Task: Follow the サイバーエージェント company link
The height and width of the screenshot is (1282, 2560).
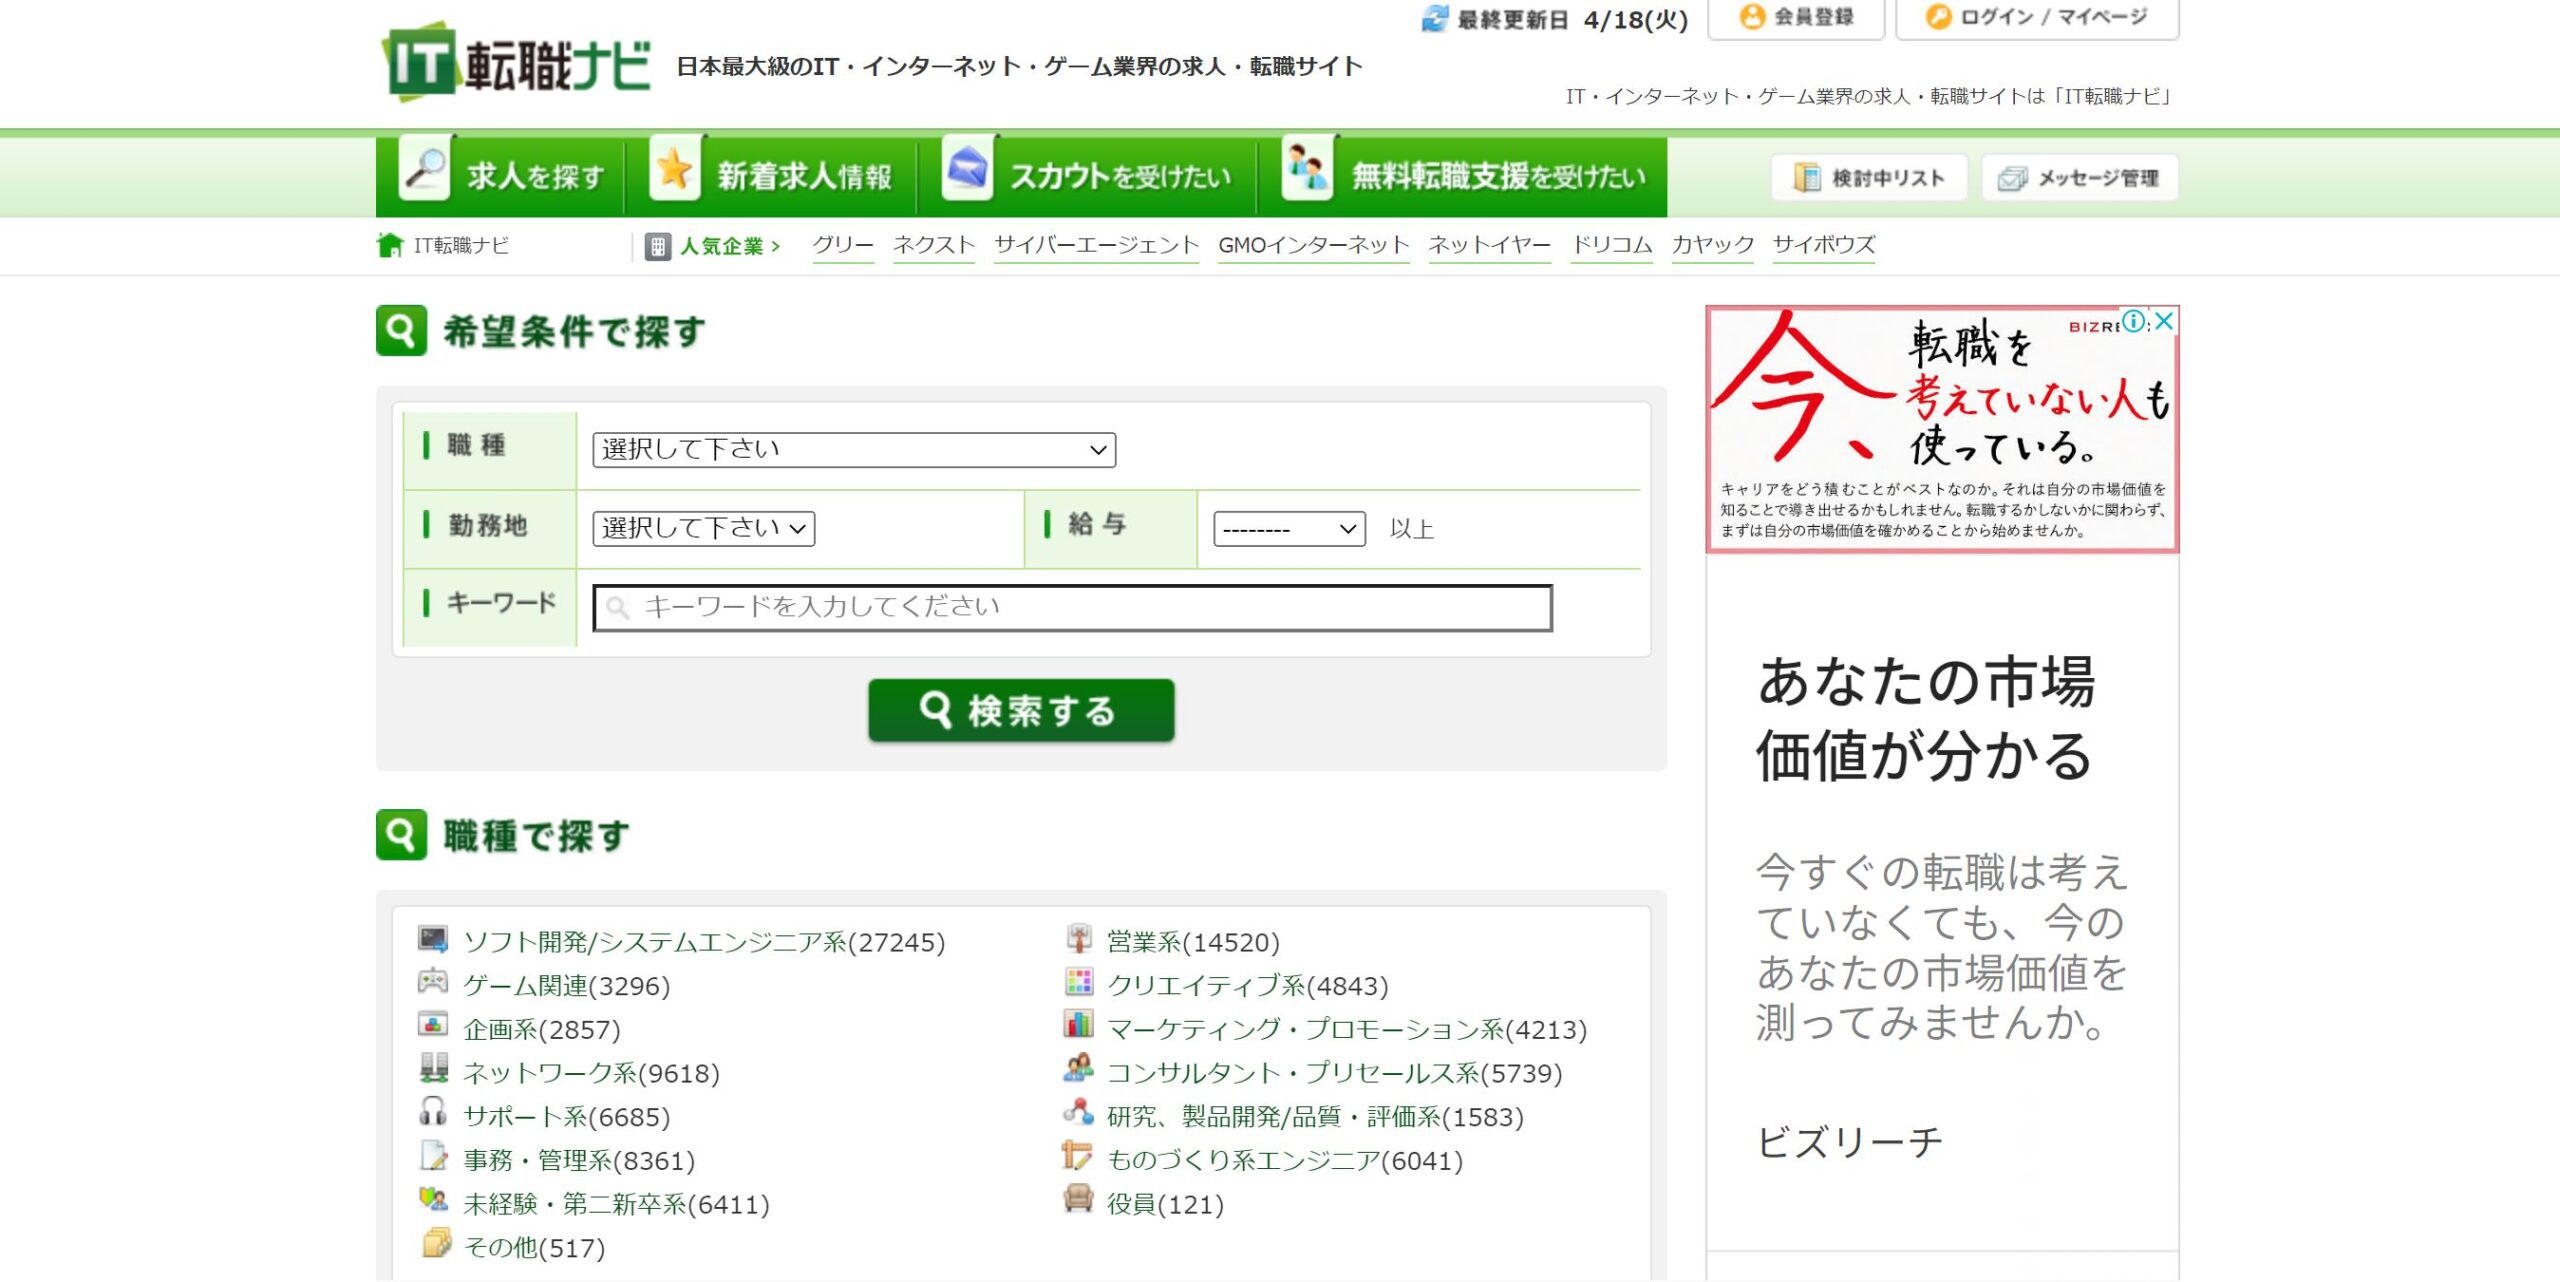Action: click(x=1096, y=245)
